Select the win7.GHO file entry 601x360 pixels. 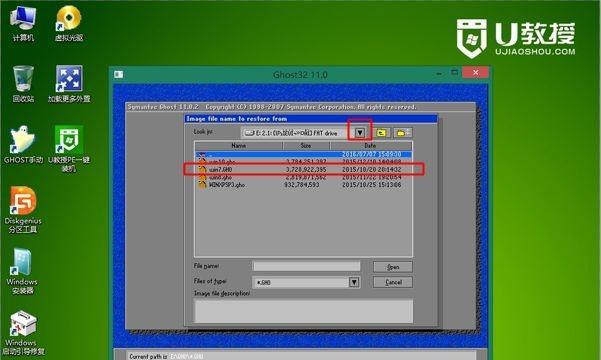pos(303,169)
